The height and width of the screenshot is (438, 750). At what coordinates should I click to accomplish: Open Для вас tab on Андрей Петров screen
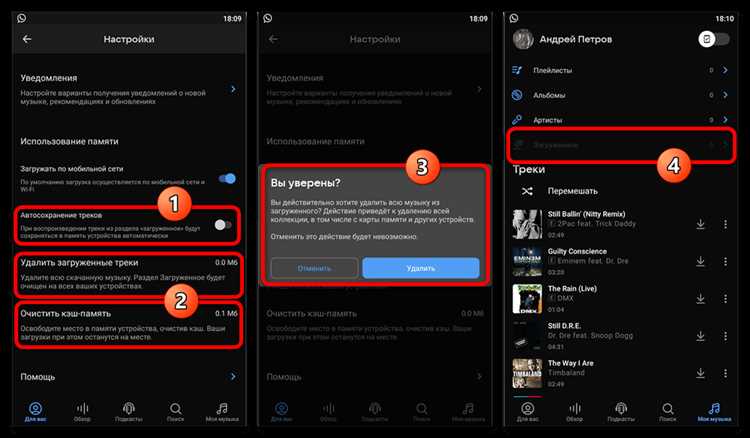click(x=528, y=412)
